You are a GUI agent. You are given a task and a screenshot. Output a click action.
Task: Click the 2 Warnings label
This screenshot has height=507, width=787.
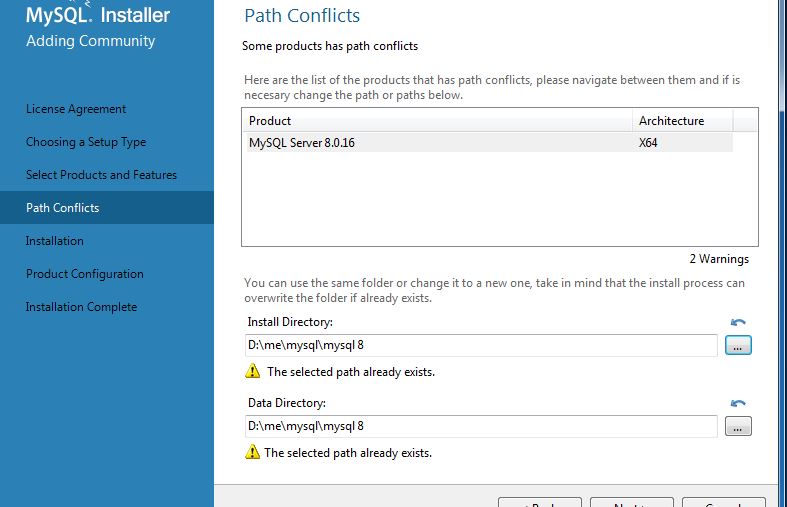coord(719,259)
